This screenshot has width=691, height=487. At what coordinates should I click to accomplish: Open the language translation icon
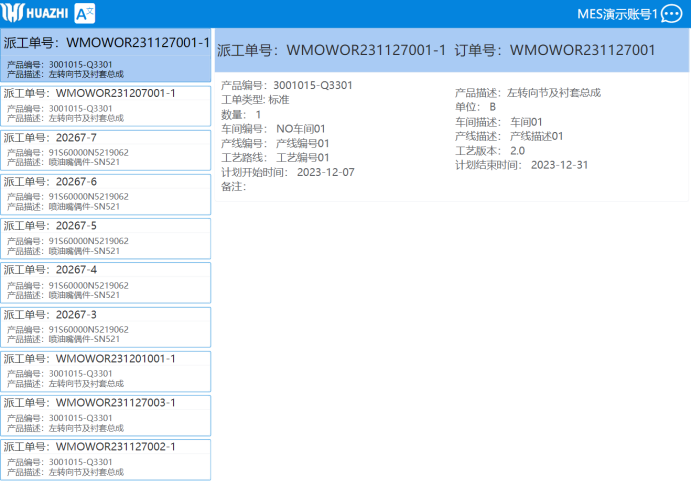point(86,14)
